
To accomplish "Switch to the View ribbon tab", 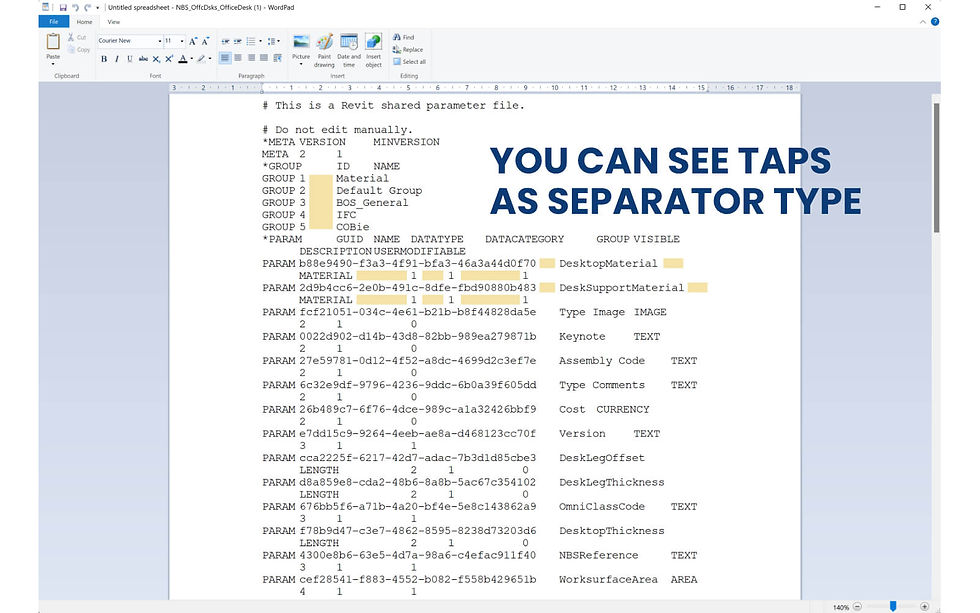I will coord(114,22).
